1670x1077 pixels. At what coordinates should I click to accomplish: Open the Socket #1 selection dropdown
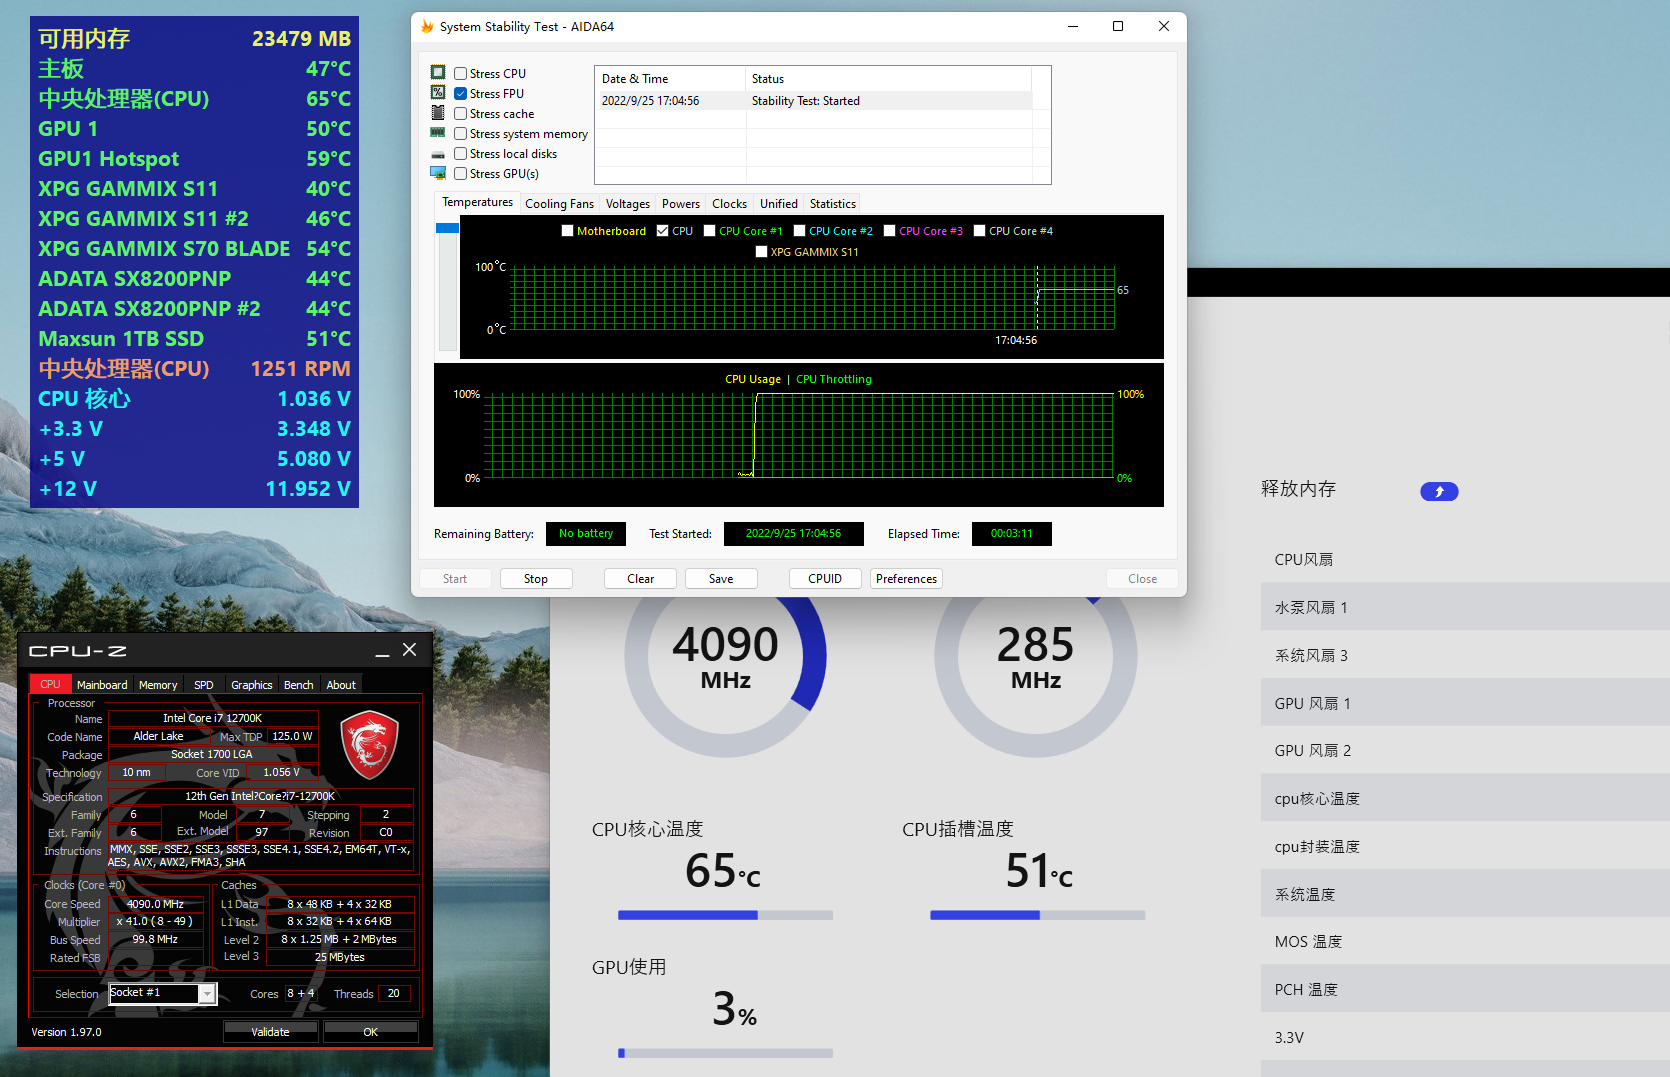(x=162, y=993)
